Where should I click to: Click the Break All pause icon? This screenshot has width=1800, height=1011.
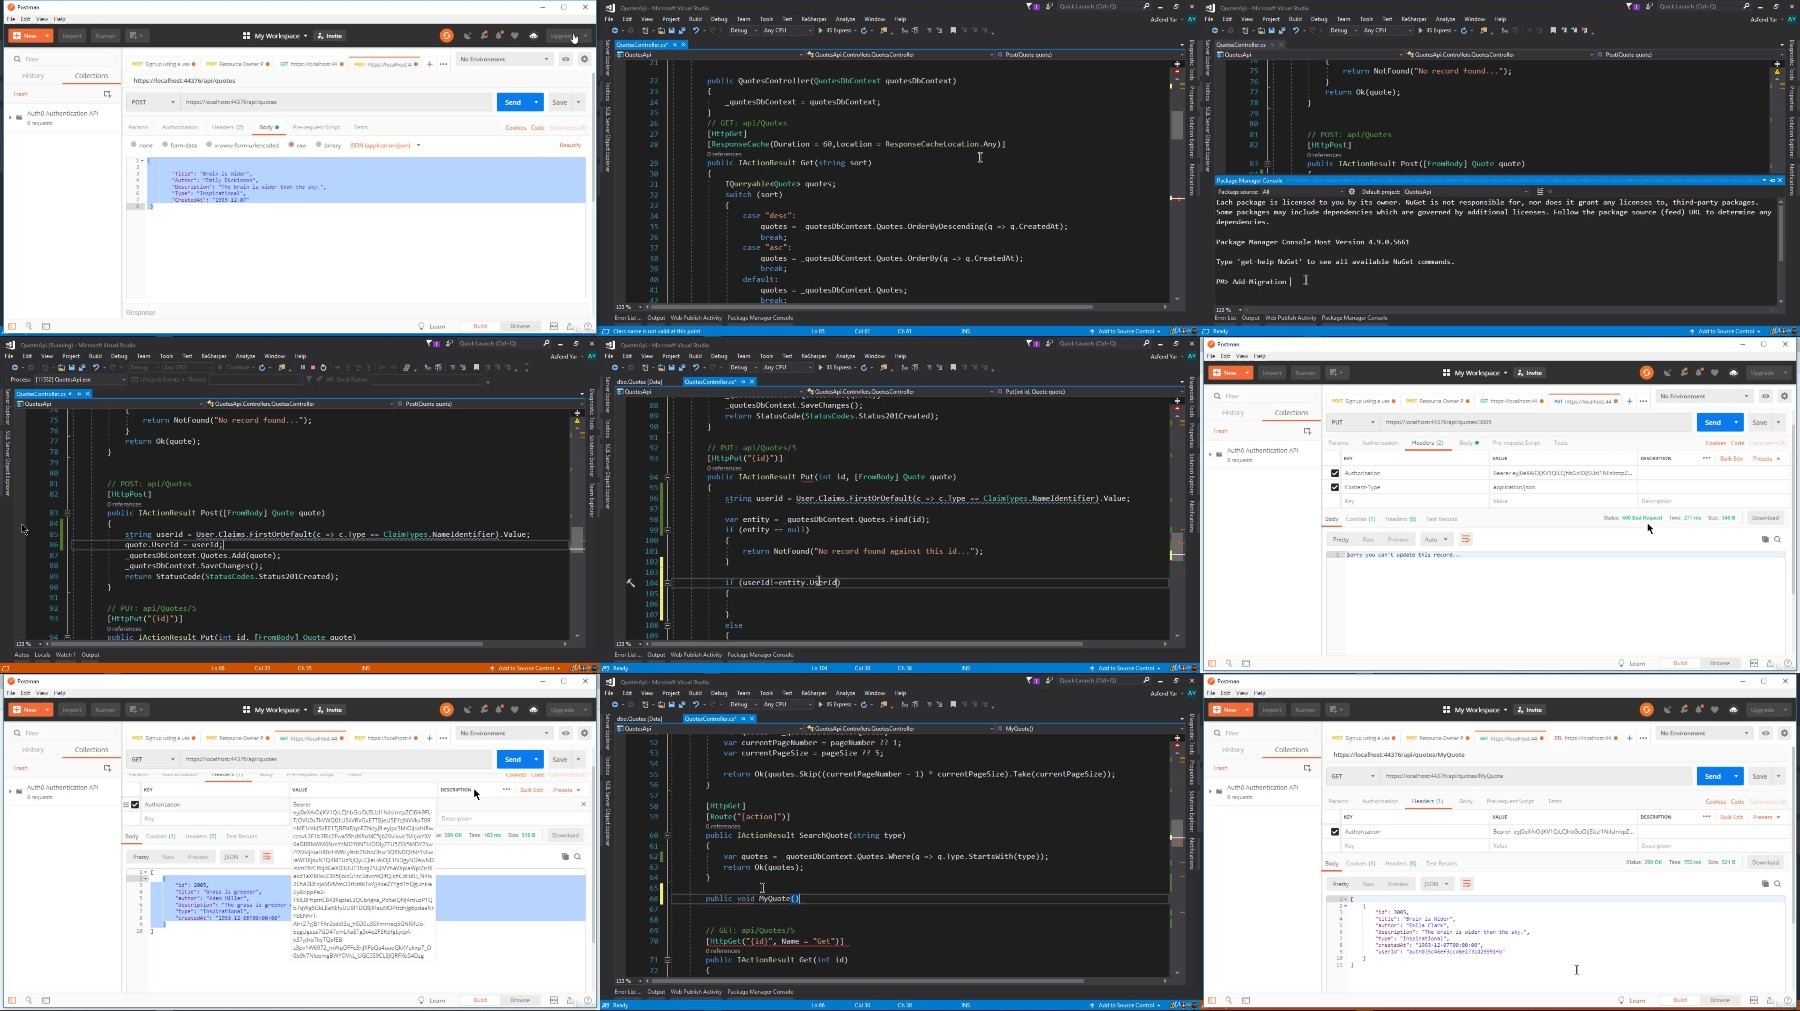tap(302, 367)
